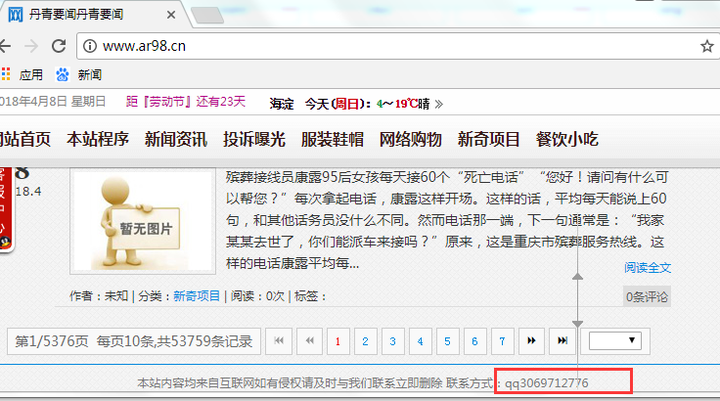Viewport: 720px width, 401px height.
Task: Open the 服装鞋帽 menu item
Action: [332, 139]
